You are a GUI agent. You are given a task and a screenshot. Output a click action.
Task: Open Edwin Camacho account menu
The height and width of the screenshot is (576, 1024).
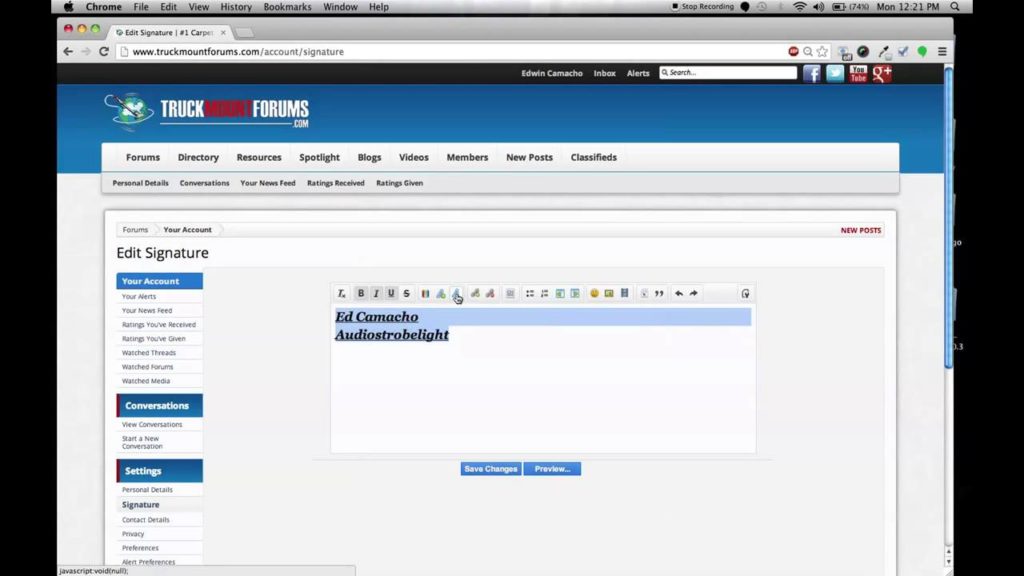552,73
